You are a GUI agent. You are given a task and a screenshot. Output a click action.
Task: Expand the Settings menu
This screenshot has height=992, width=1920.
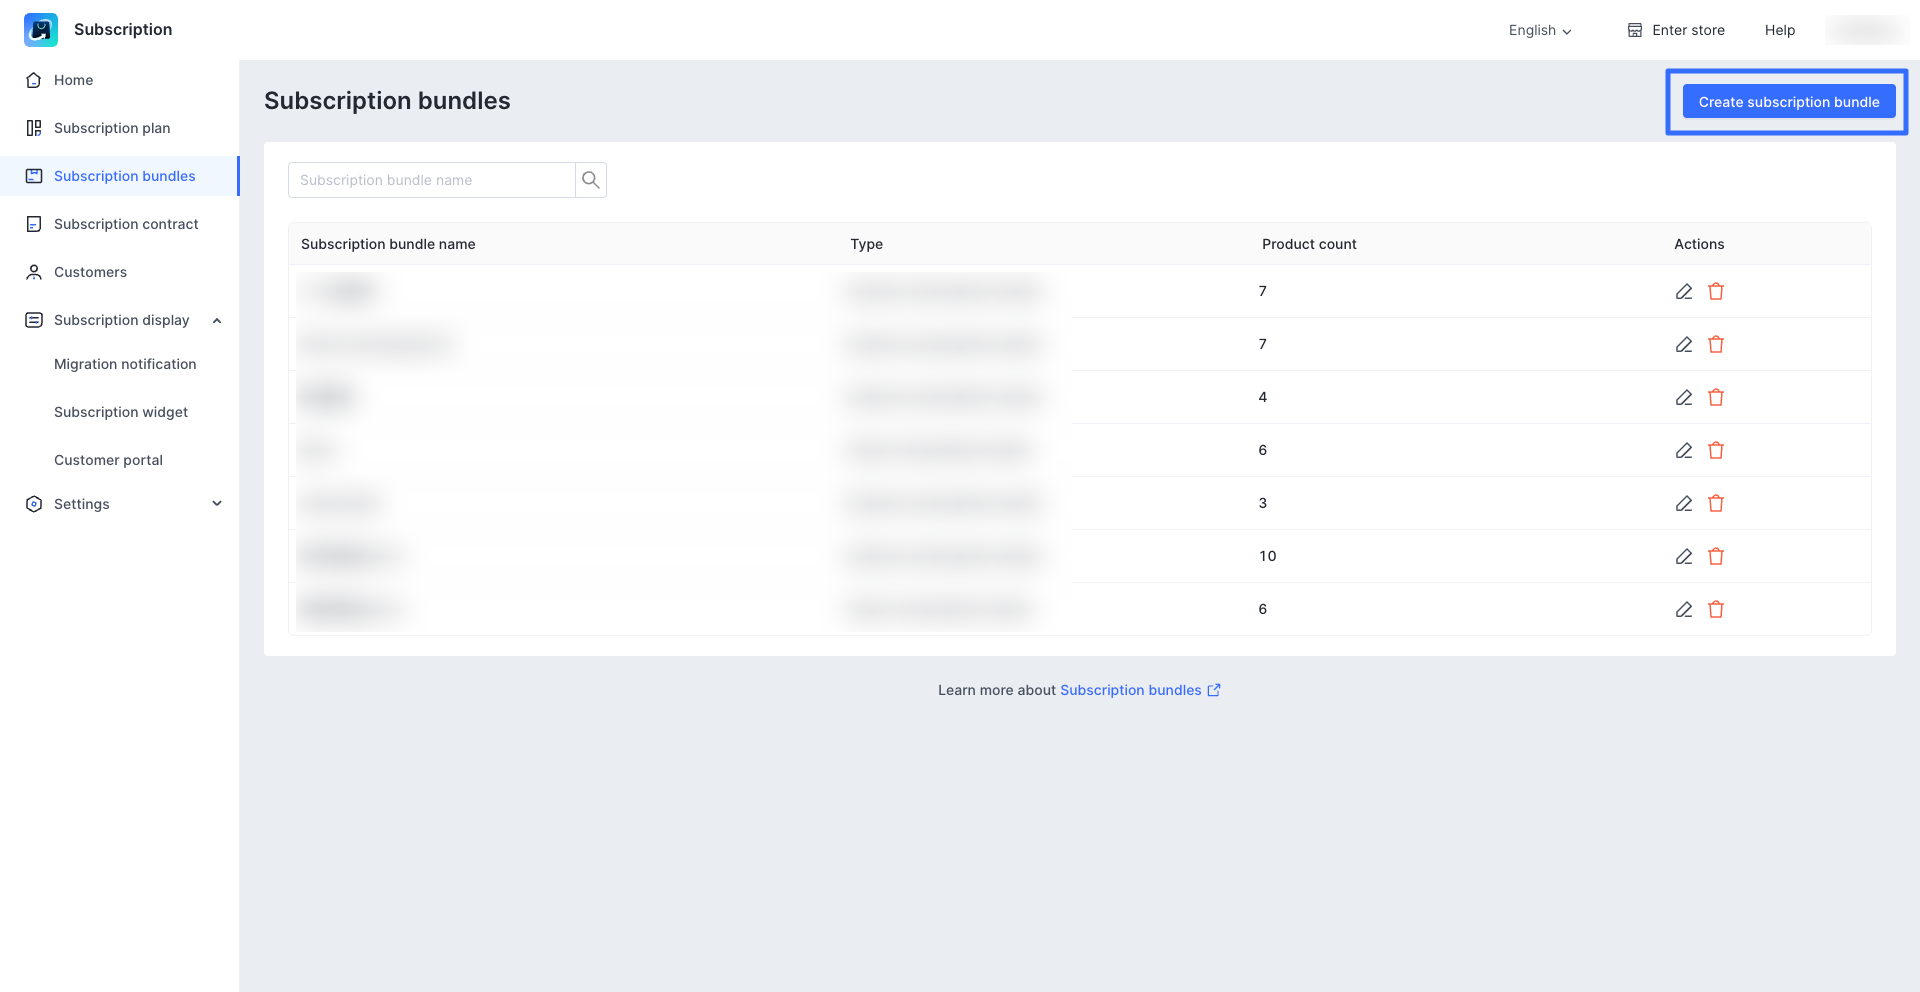point(217,504)
